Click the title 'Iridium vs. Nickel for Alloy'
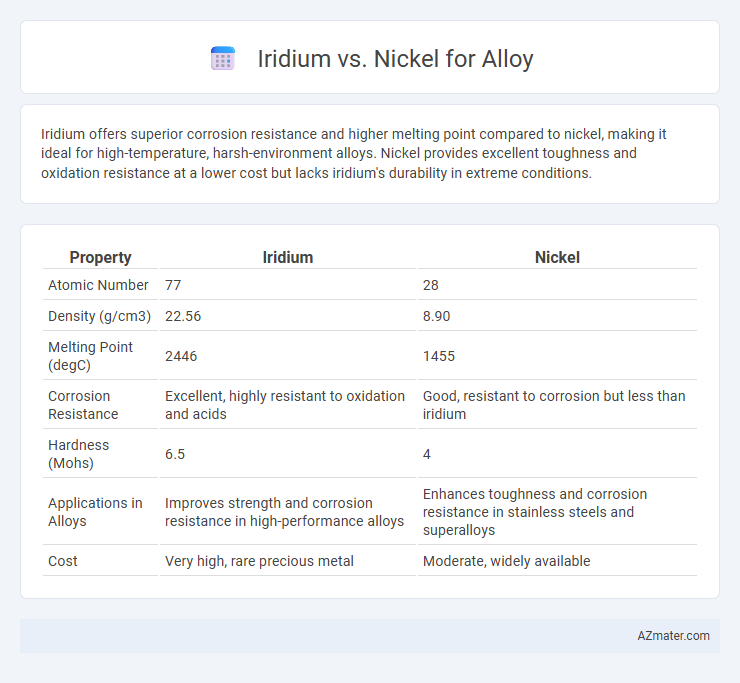The image size is (740, 683). tap(395, 59)
